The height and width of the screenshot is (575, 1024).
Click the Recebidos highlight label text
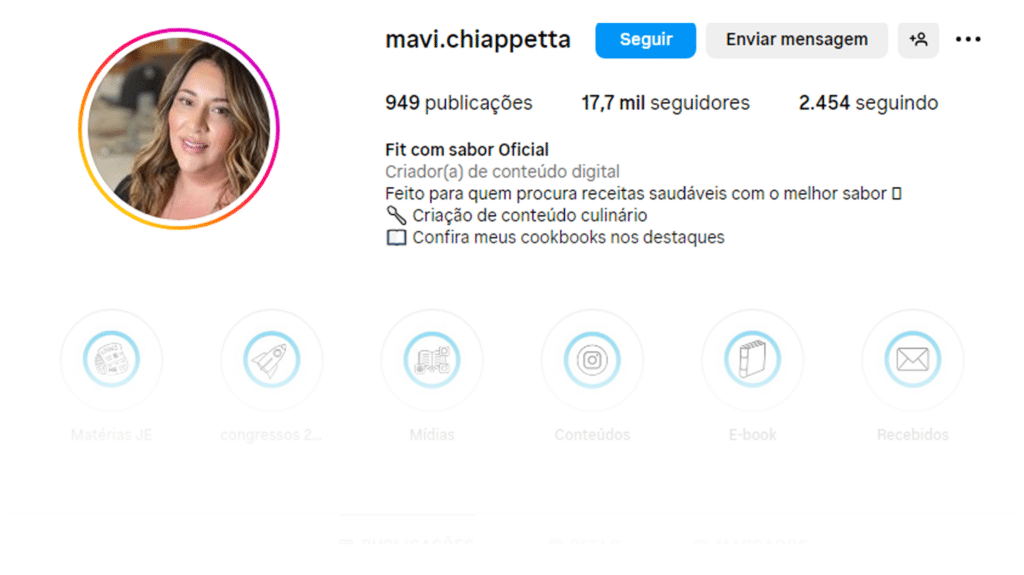click(913, 435)
